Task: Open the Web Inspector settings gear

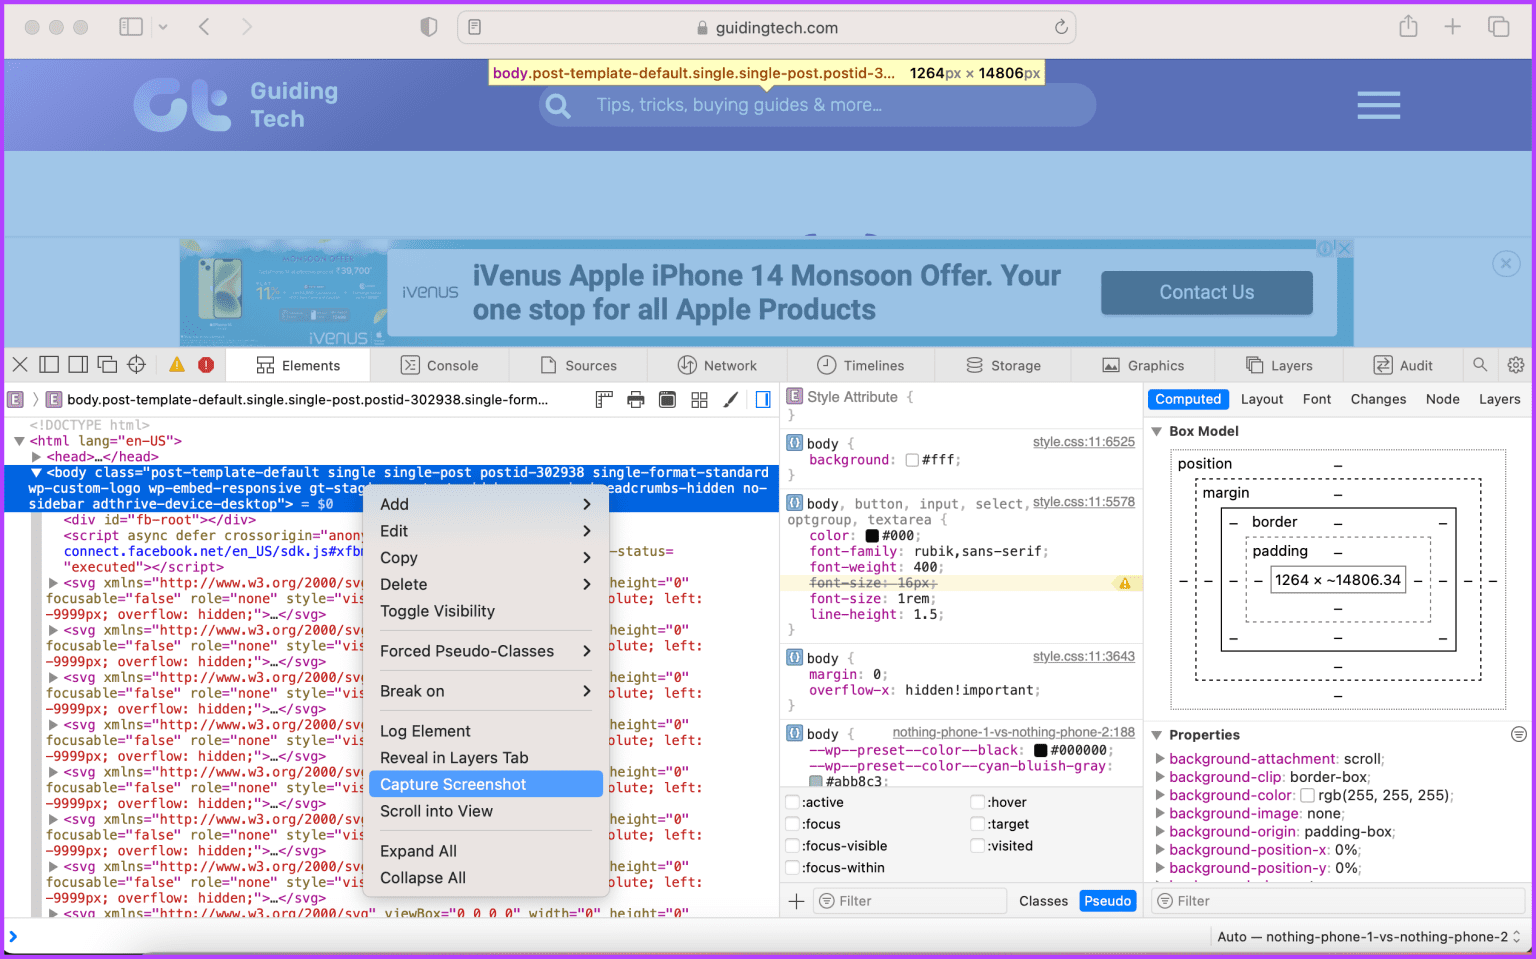Action: click(x=1516, y=365)
